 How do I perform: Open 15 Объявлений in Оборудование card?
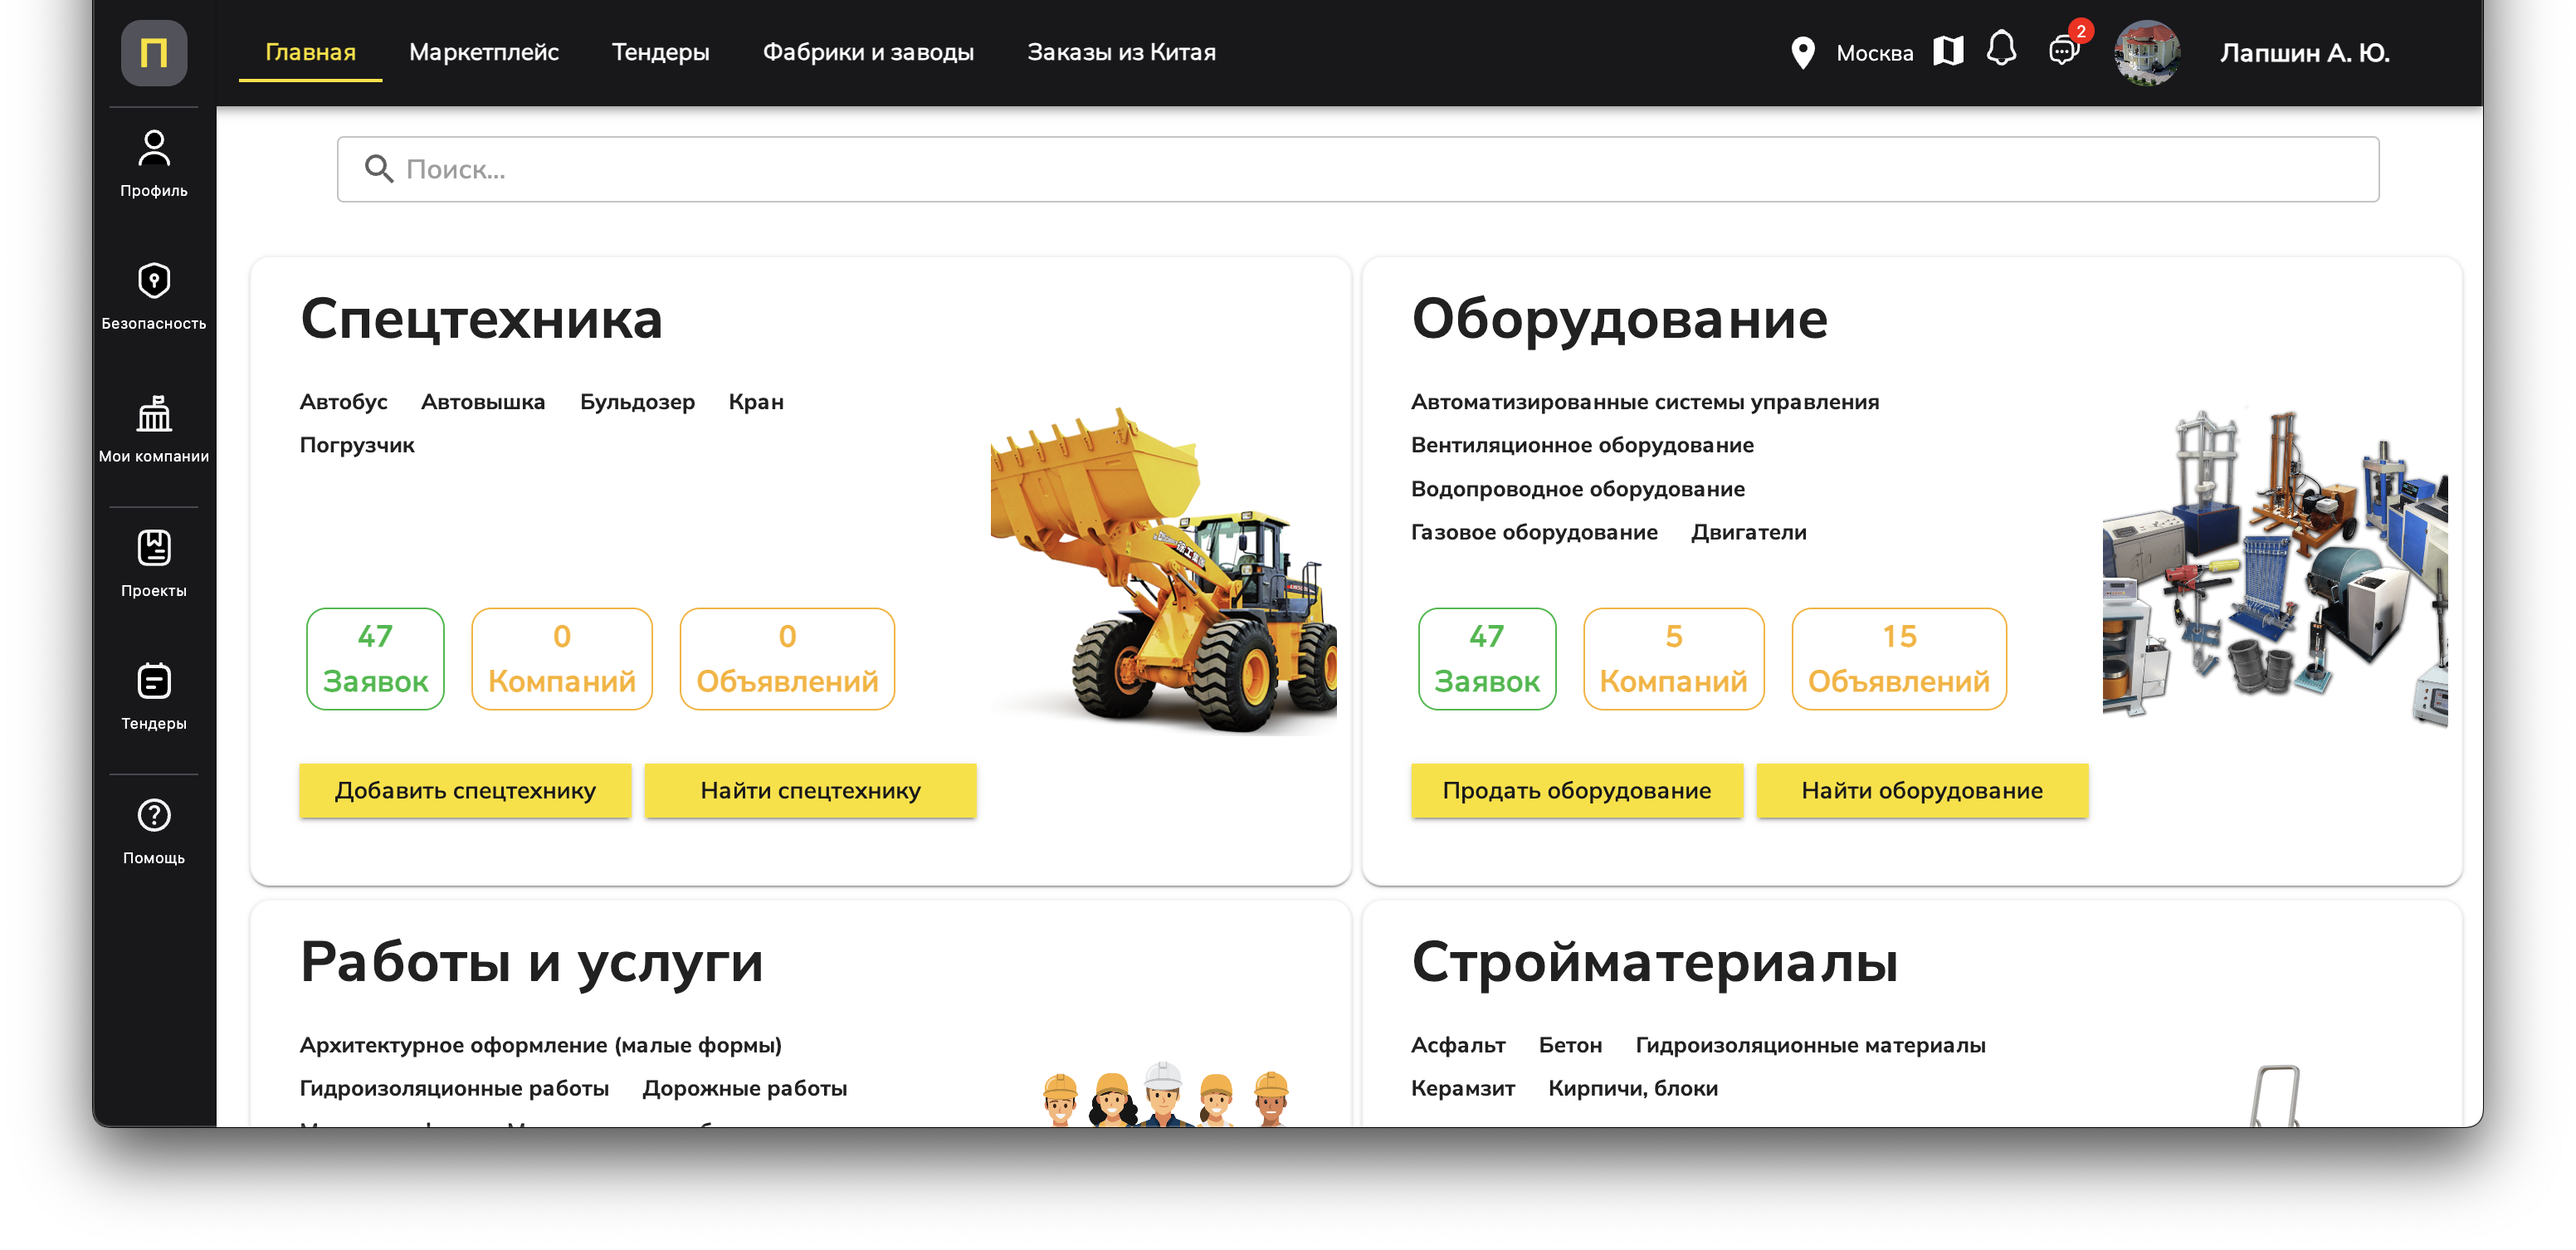coord(1899,659)
